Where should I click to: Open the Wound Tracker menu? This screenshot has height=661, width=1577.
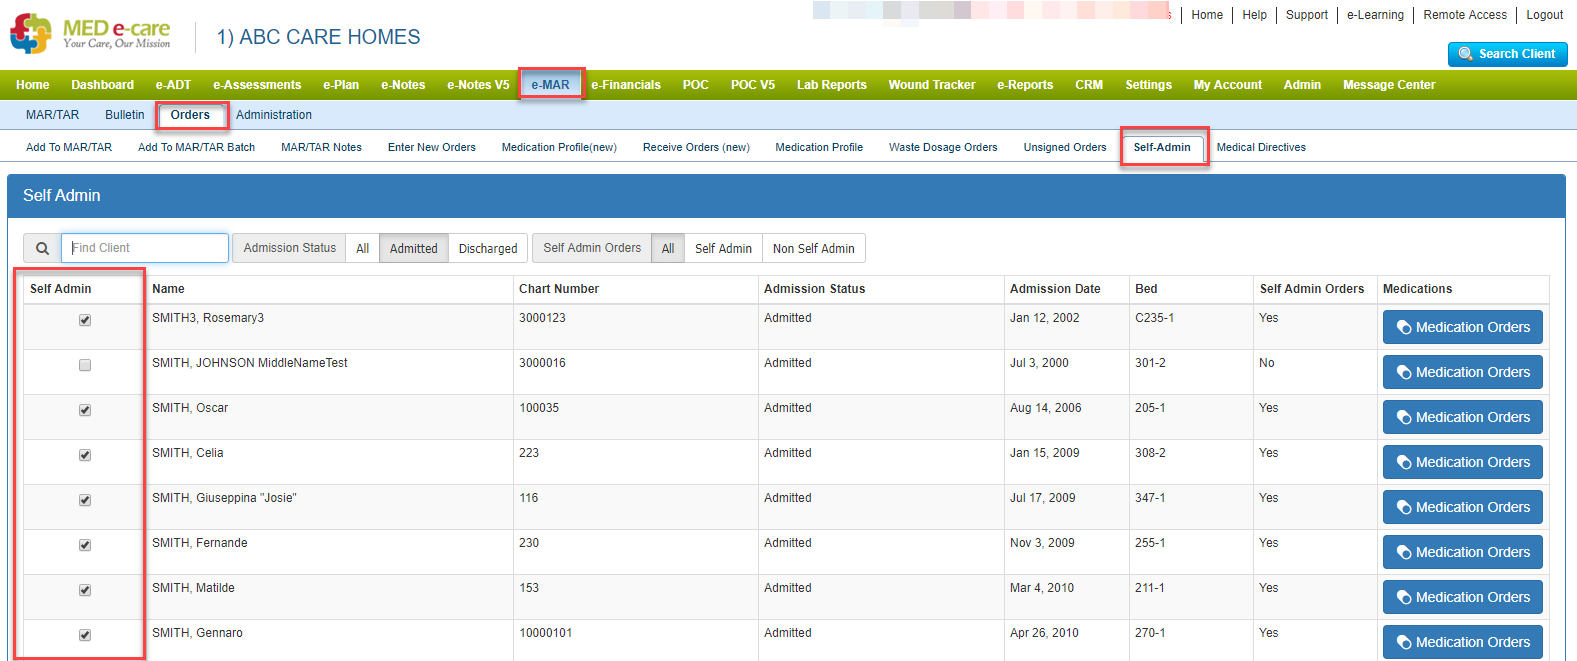(x=931, y=85)
